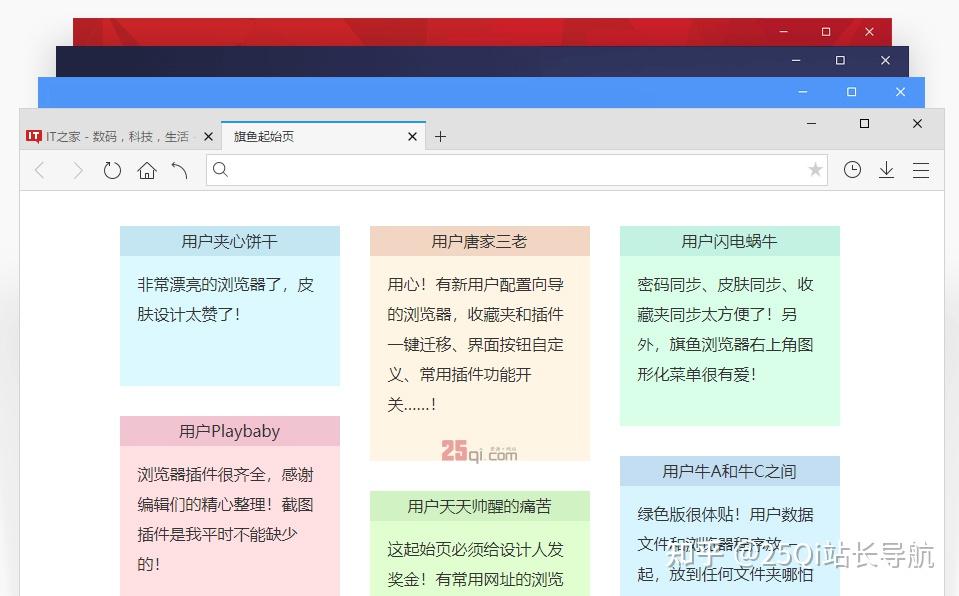Screen dimensions: 959x596
Task: Reload the page with the refresh icon
Action: click(x=111, y=170)
